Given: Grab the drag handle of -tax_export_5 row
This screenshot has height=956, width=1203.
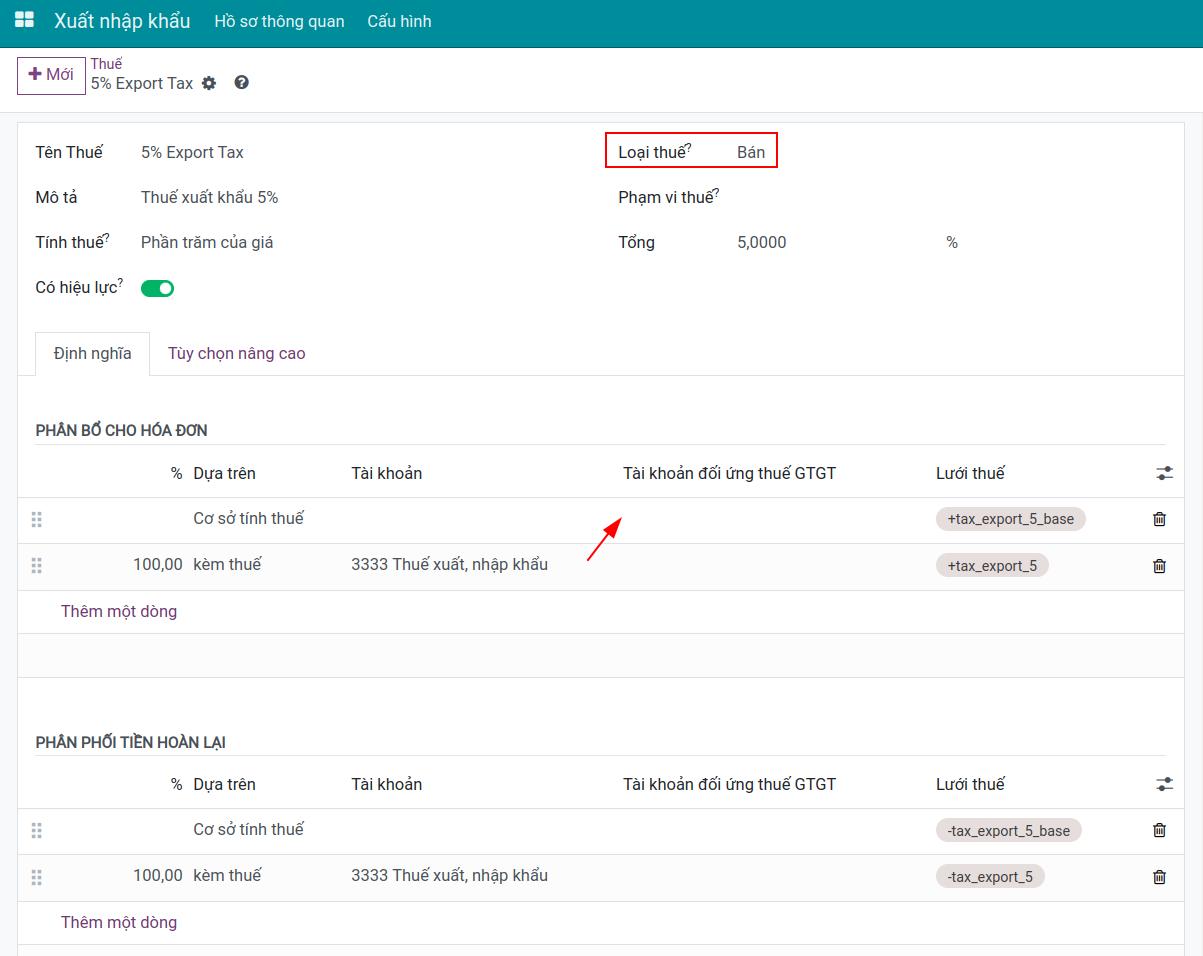Looking at the screenshot, I should pyautogui.click(x=37, y=877).
